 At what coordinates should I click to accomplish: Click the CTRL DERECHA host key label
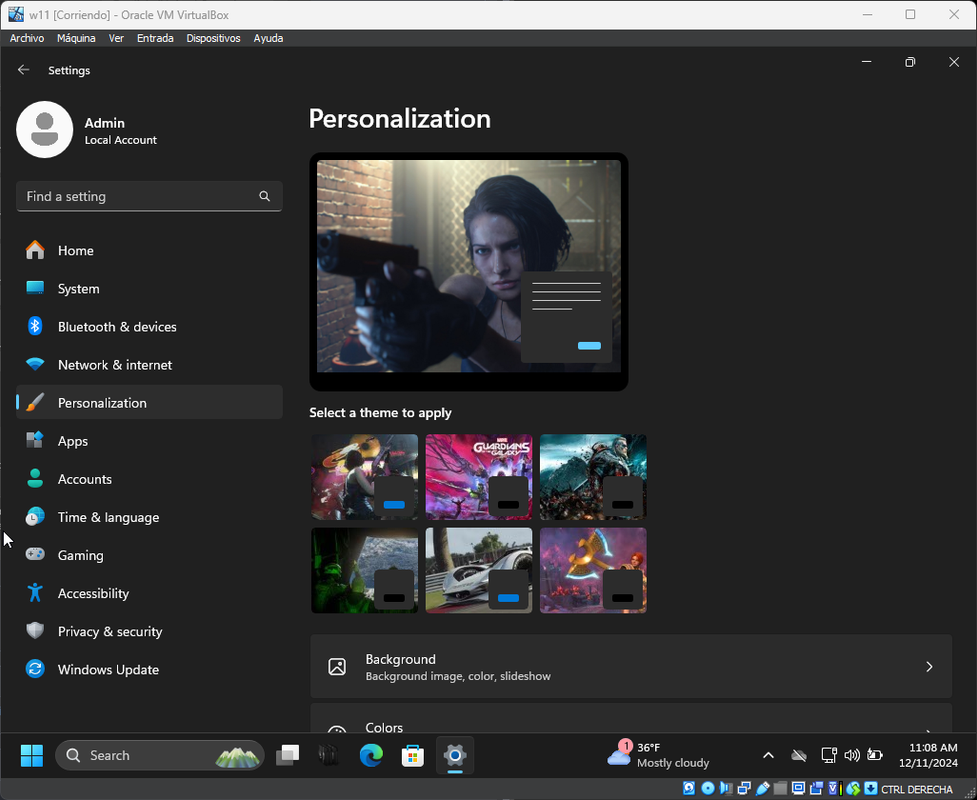pyautogui.click(x=917, y=789)
